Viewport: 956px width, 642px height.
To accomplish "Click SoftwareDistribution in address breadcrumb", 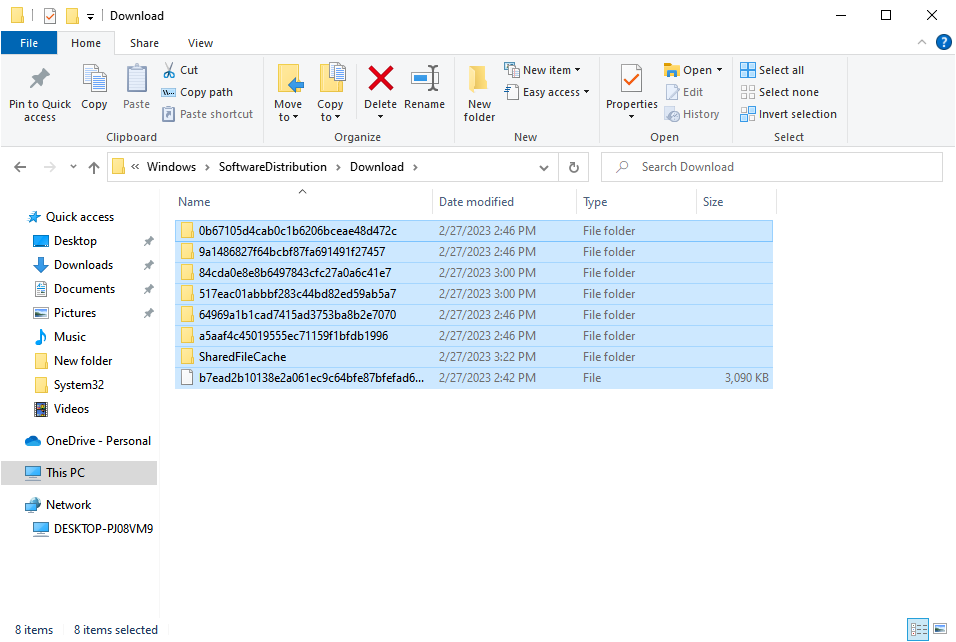I will coord(273,167).
